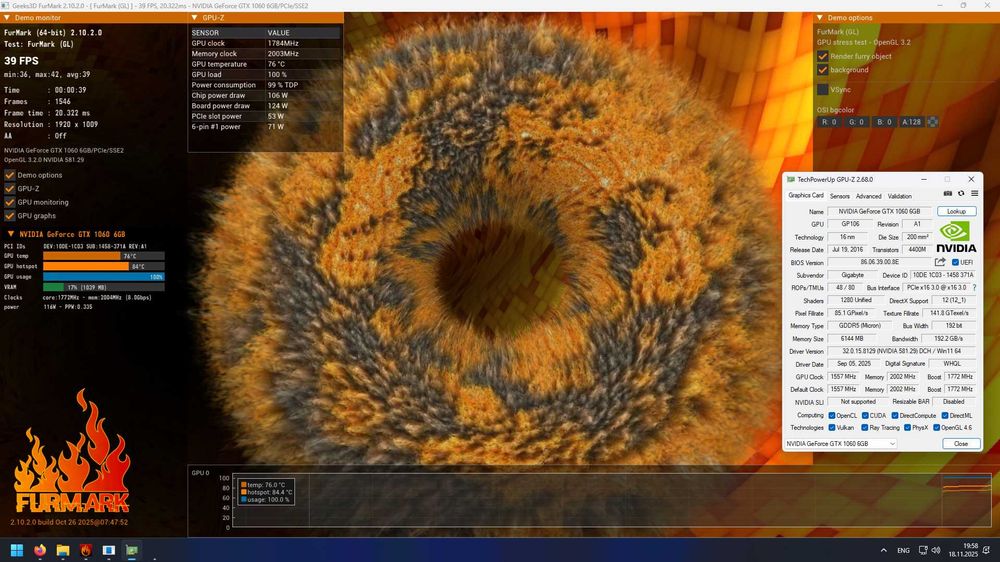Screen dimensions: 1000x562
Task: Click the B: 0 color field
Action: pyautogui.click(x=884, y=122)
